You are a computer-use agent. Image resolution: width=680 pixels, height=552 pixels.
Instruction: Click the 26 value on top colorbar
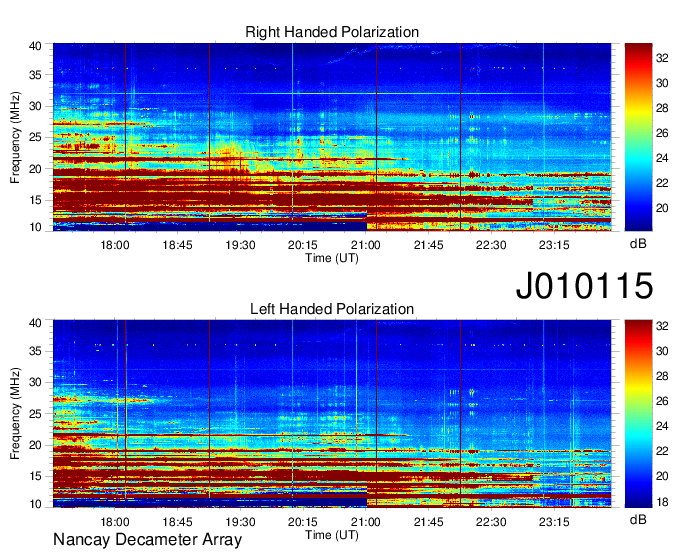click(662, 133)
